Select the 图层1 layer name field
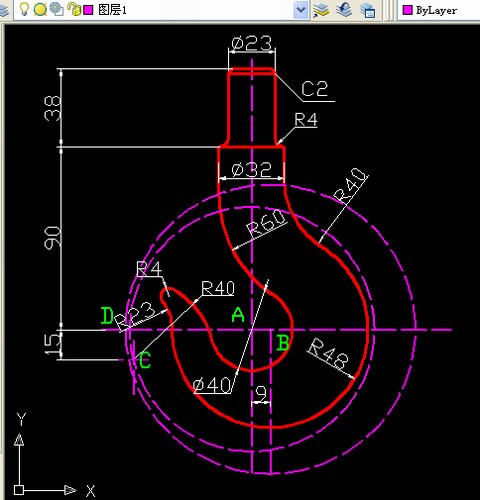480x500 pixels. point(113,10)
